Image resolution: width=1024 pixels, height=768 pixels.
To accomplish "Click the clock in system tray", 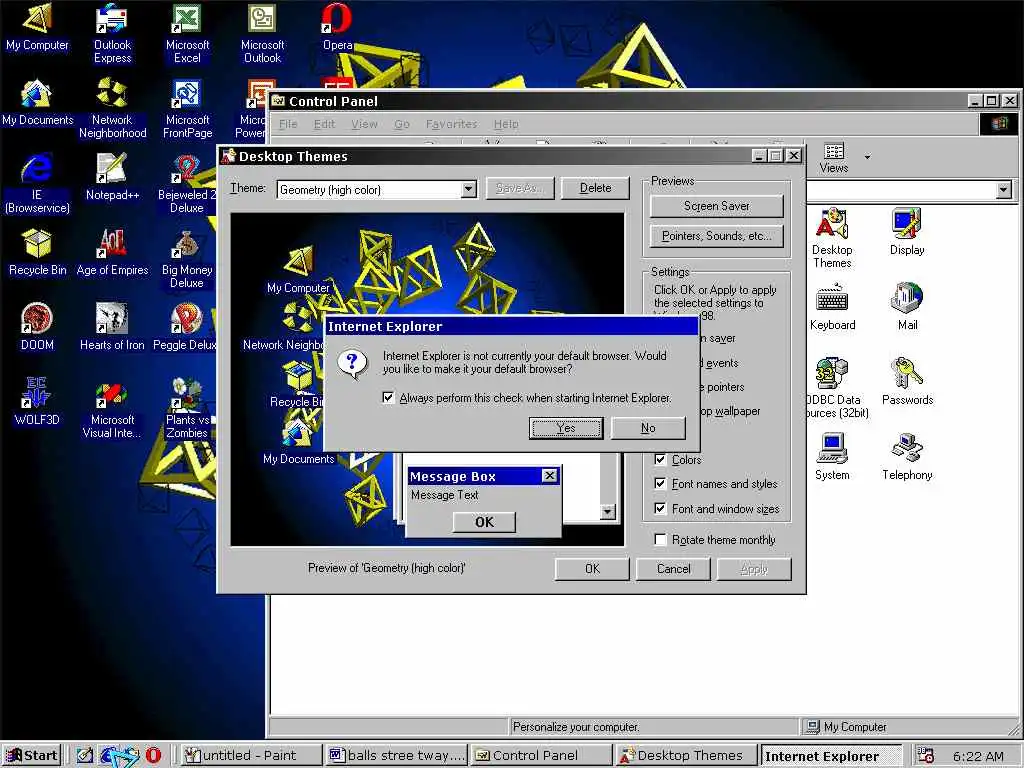I will point(978,756).
